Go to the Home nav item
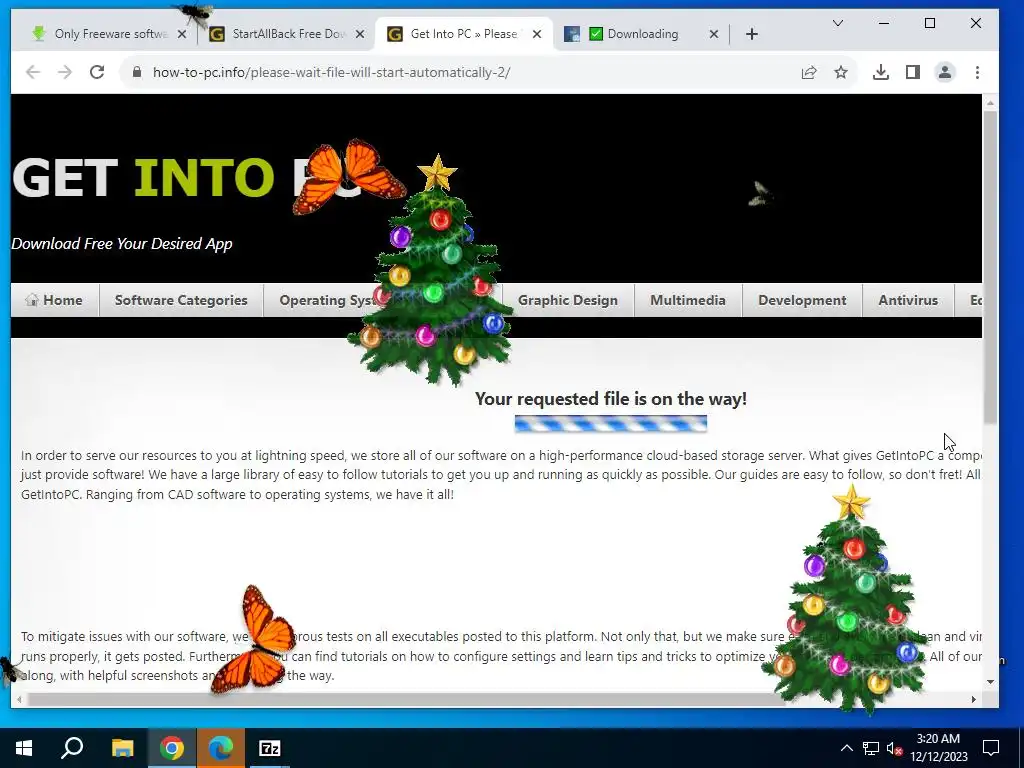 55,300
